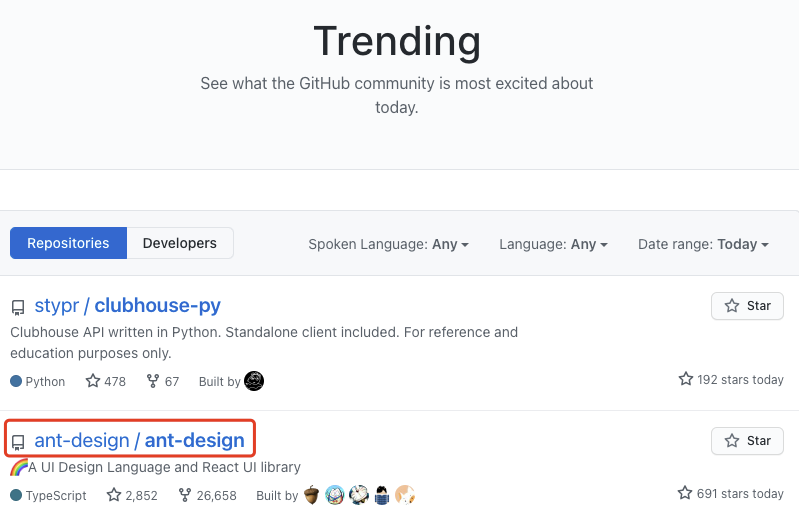799x524 pixels.
Task: Click the star count 478 for clubhouse-py
Action: (x=105, y=381)
